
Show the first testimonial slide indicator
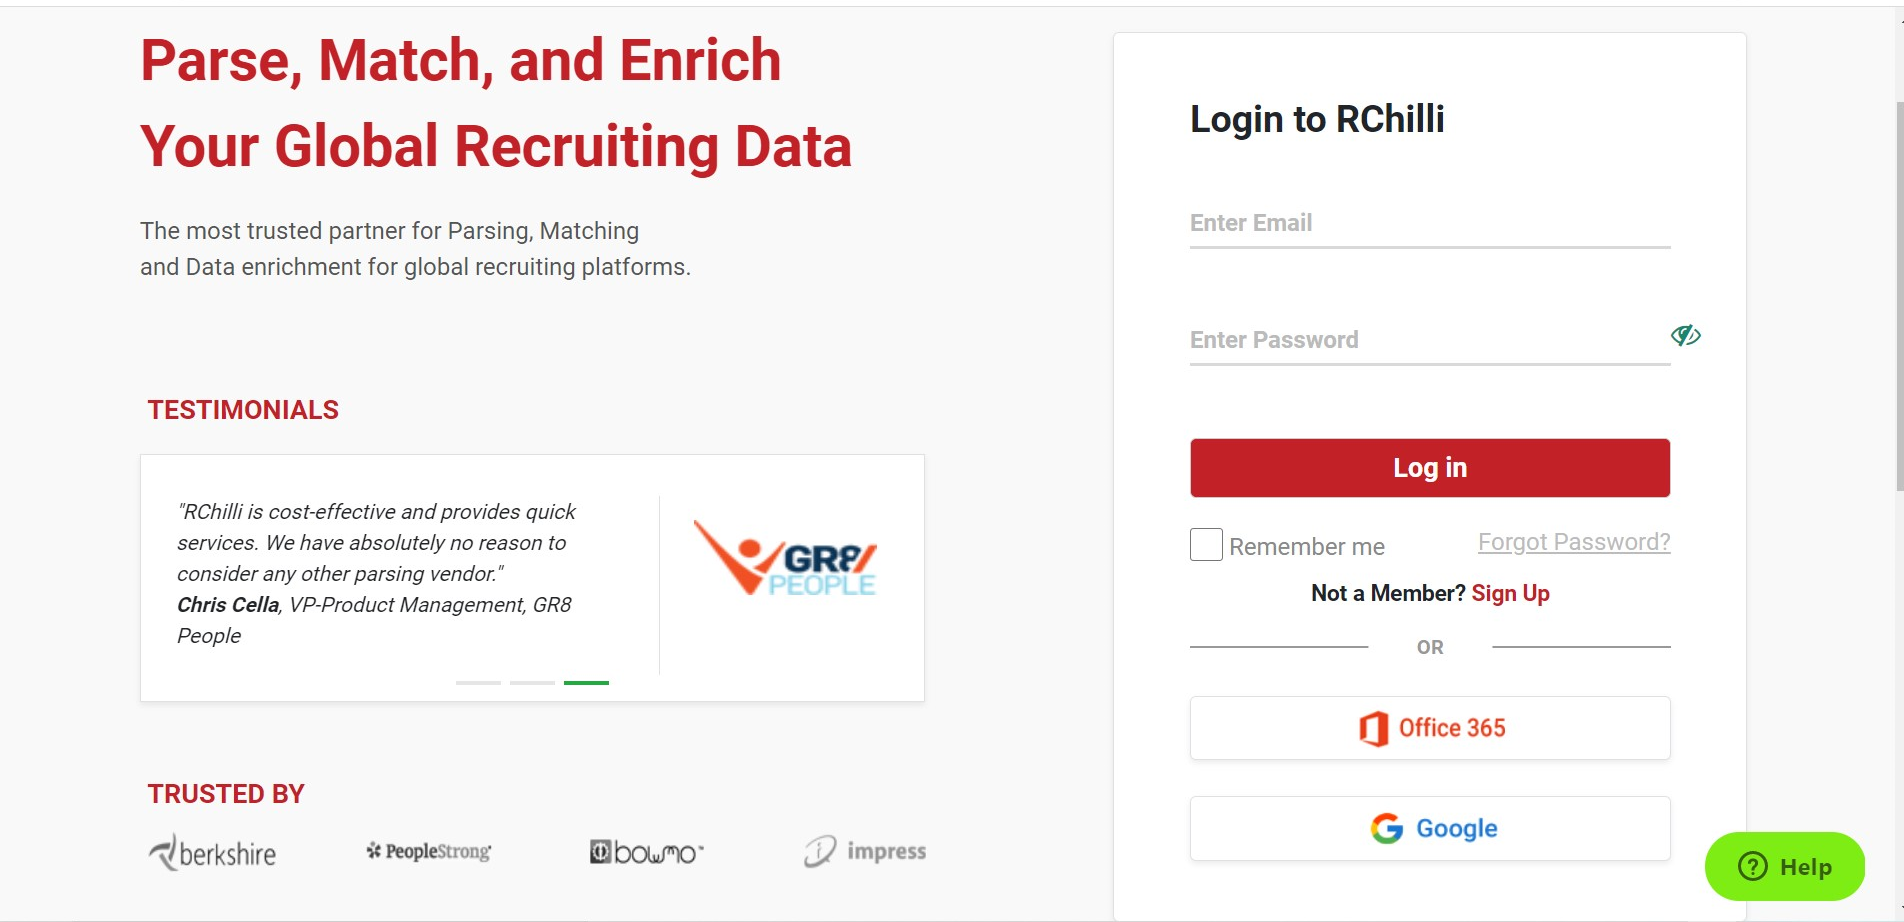478,682
